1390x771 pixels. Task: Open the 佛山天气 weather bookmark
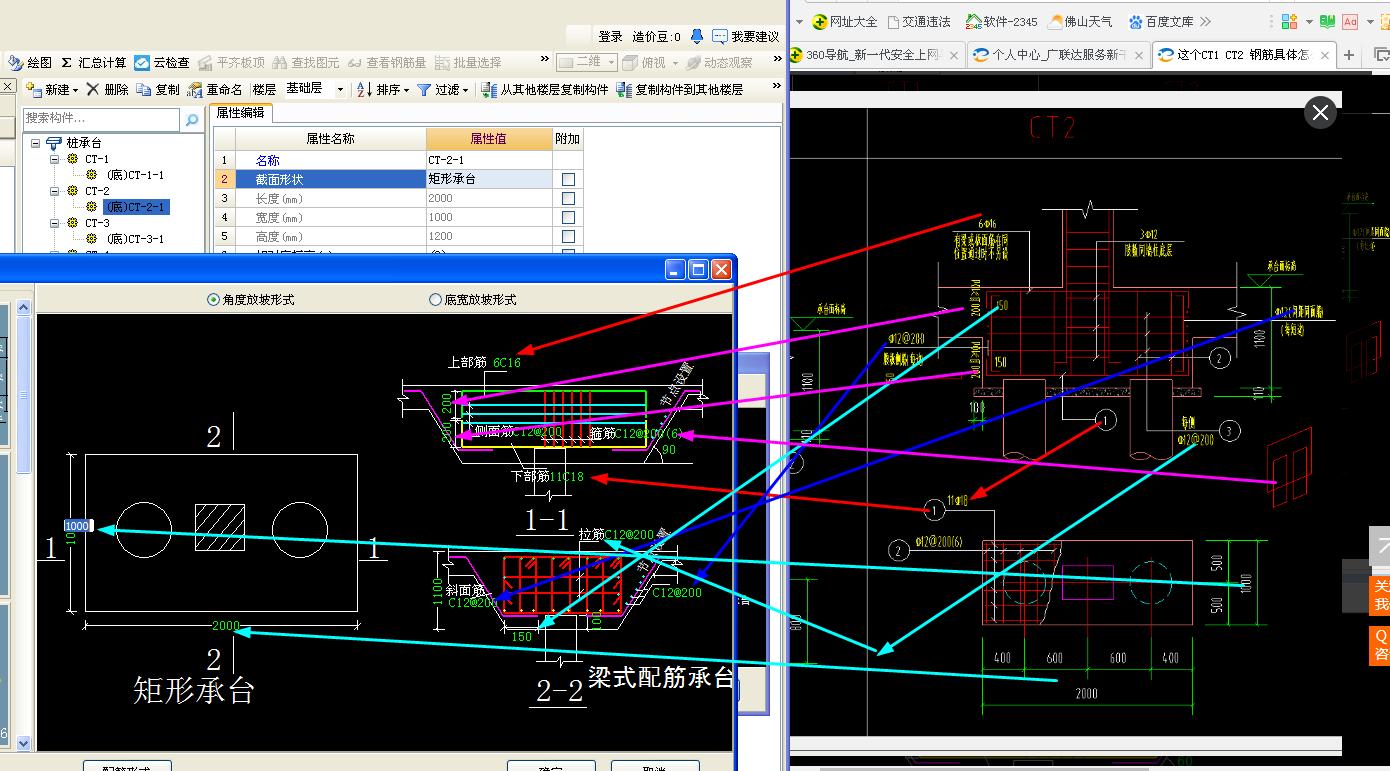coord(1080,21)
